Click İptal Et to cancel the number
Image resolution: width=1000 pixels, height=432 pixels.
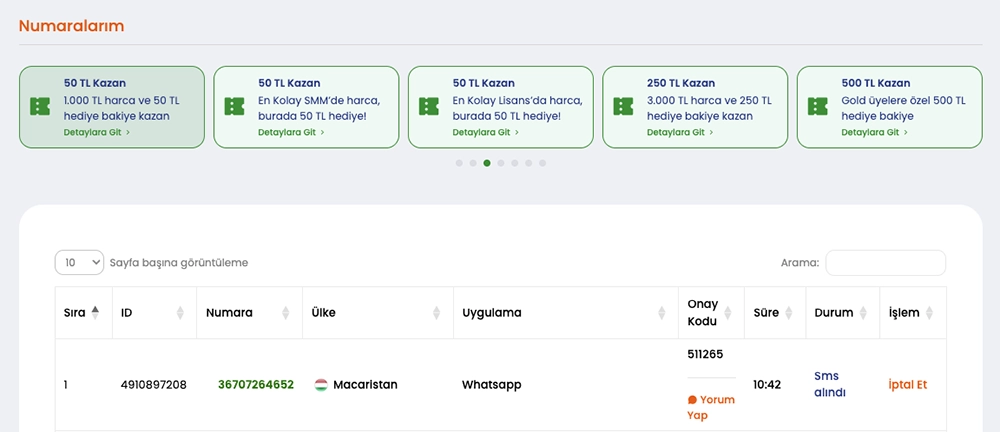(908, 385)
